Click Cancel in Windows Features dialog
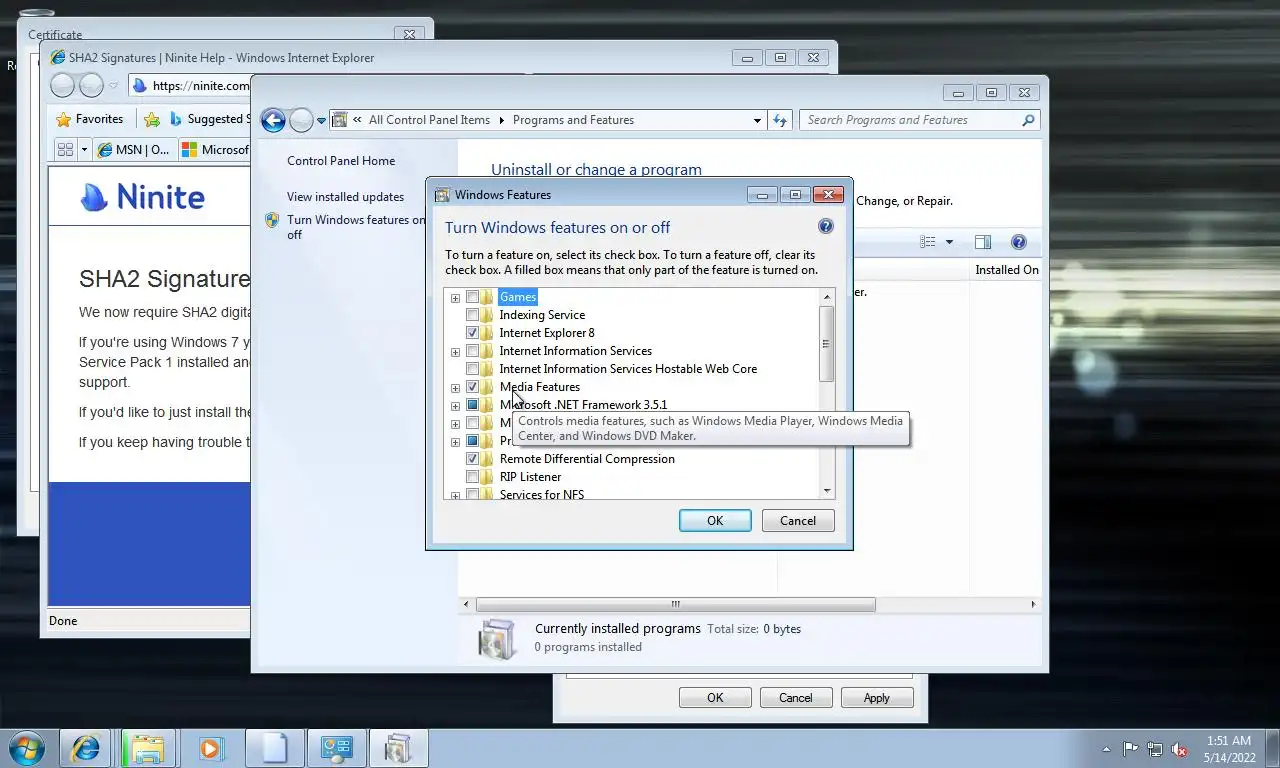 click(798, 521)
